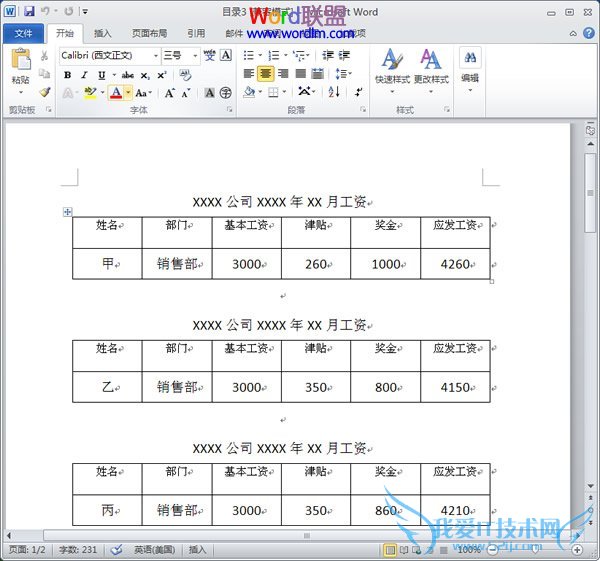Apply the yellow text highlight color button
Image resolution: width=600 pixels, height=561 pixels.
point(91,93)
